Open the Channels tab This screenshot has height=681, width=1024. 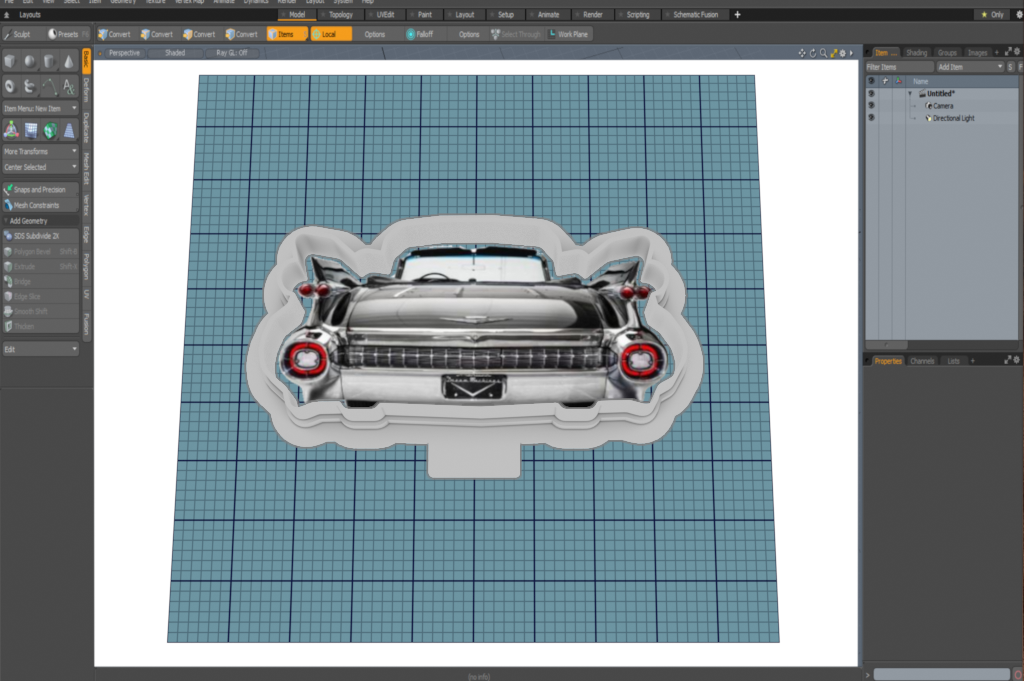point(922,360)
